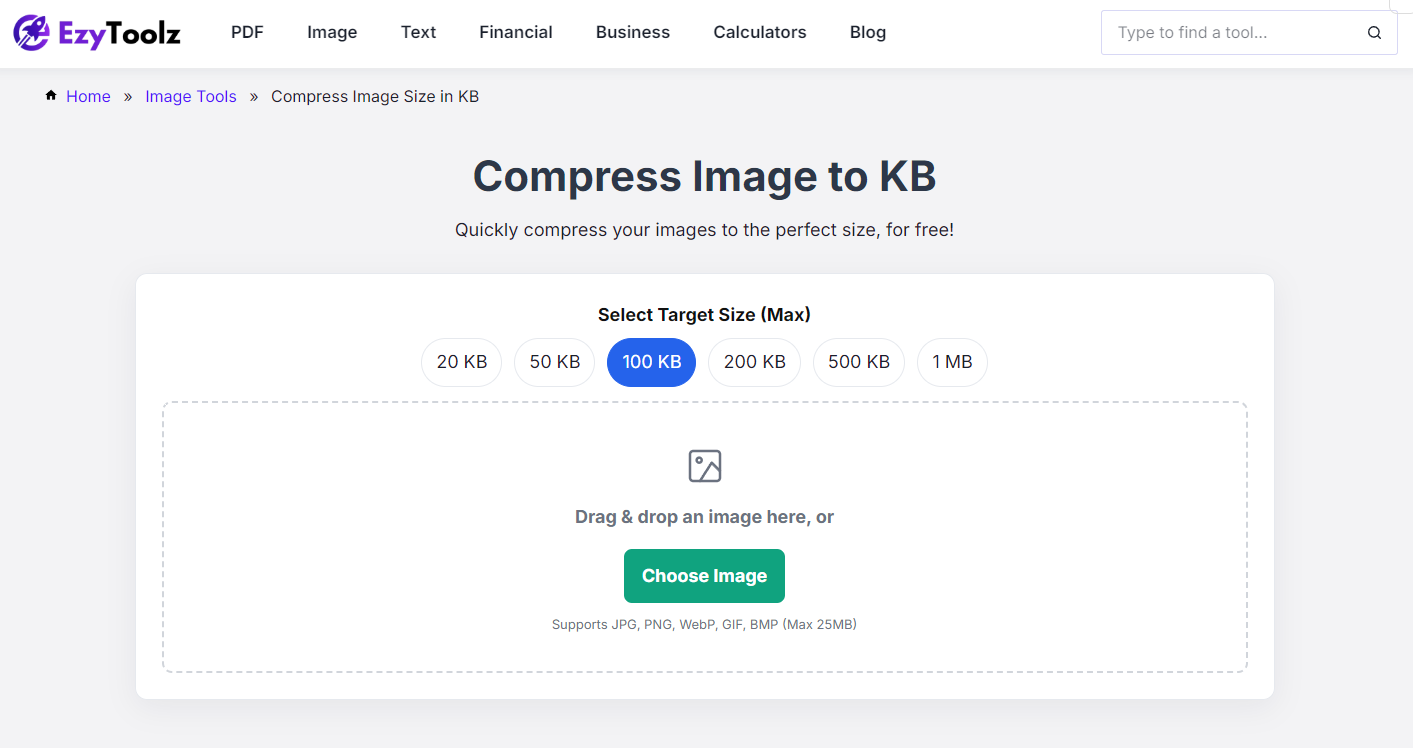Open the Business menu
This screenshot has height=748, width=1413.
point(632,32)
